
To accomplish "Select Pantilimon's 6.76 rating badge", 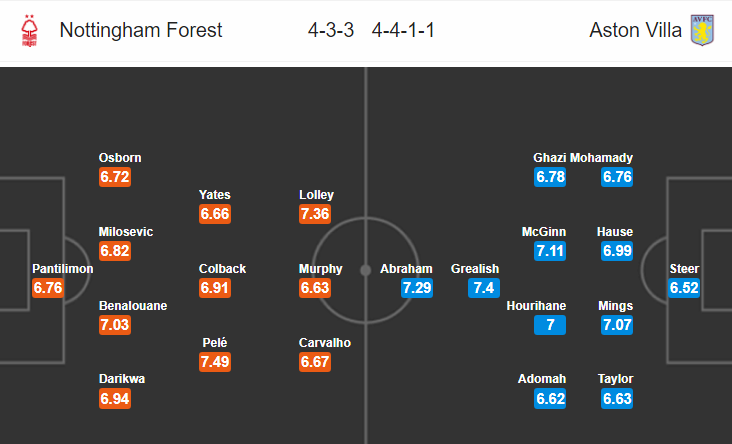I will point(48,288).
